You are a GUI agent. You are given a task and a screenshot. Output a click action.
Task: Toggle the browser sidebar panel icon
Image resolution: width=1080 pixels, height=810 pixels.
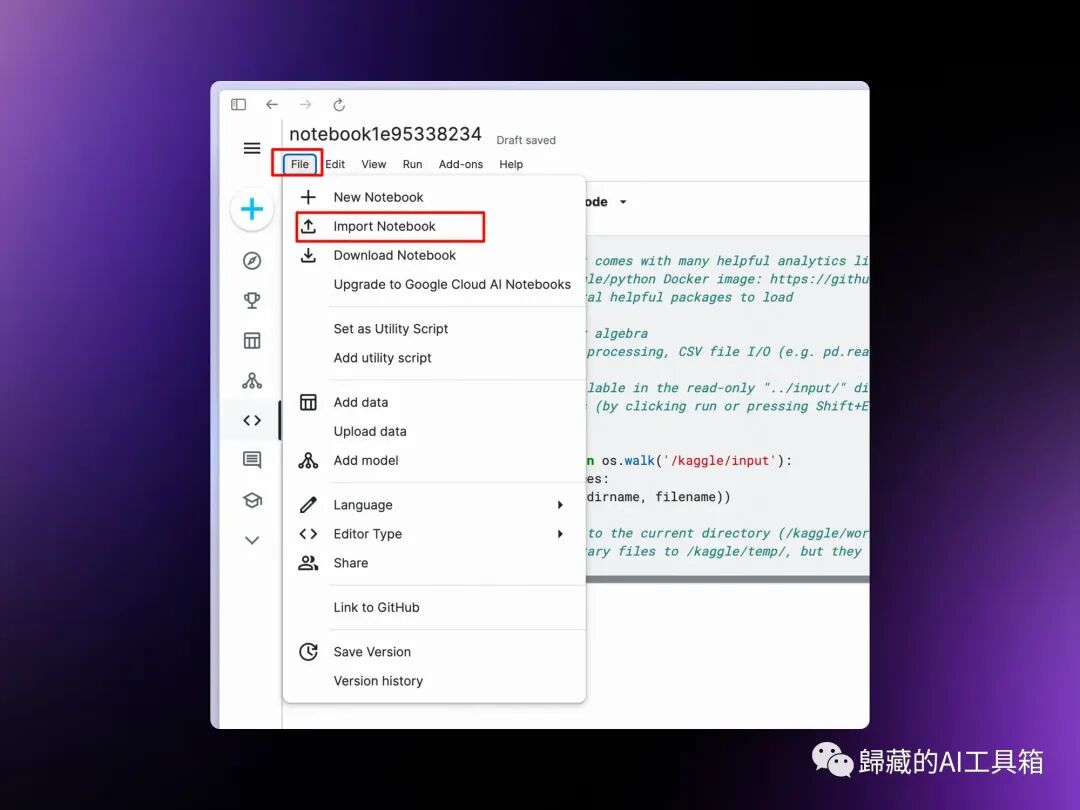[x=238, y=105]
